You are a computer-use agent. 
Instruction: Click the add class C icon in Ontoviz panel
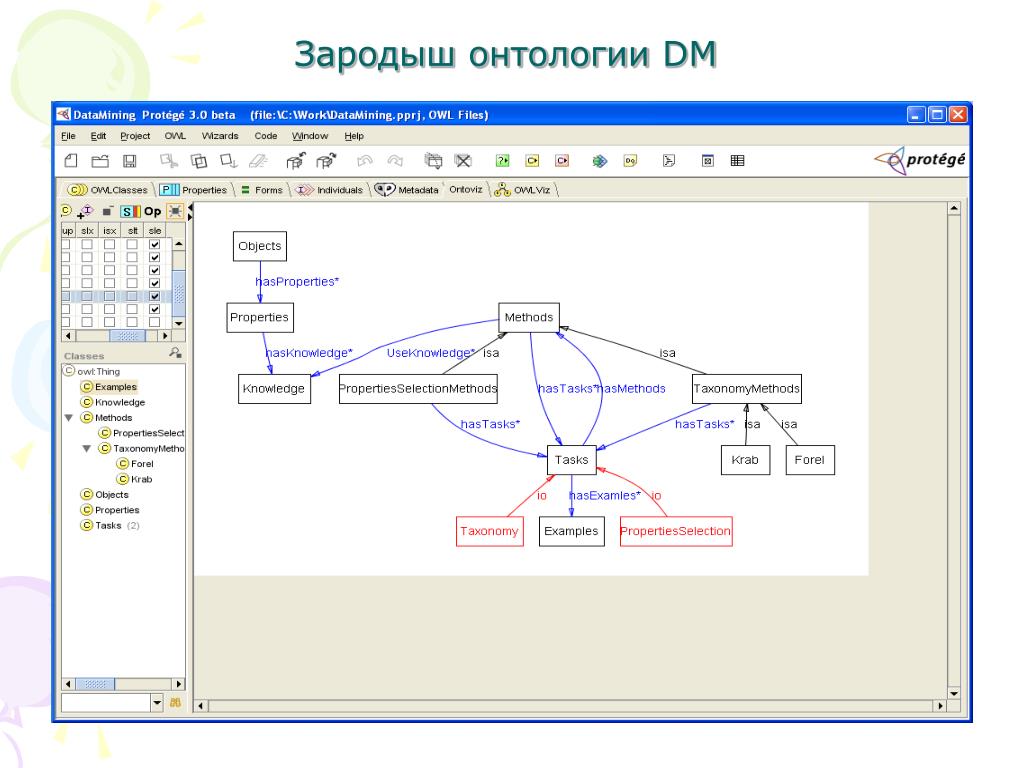(66, 210)
